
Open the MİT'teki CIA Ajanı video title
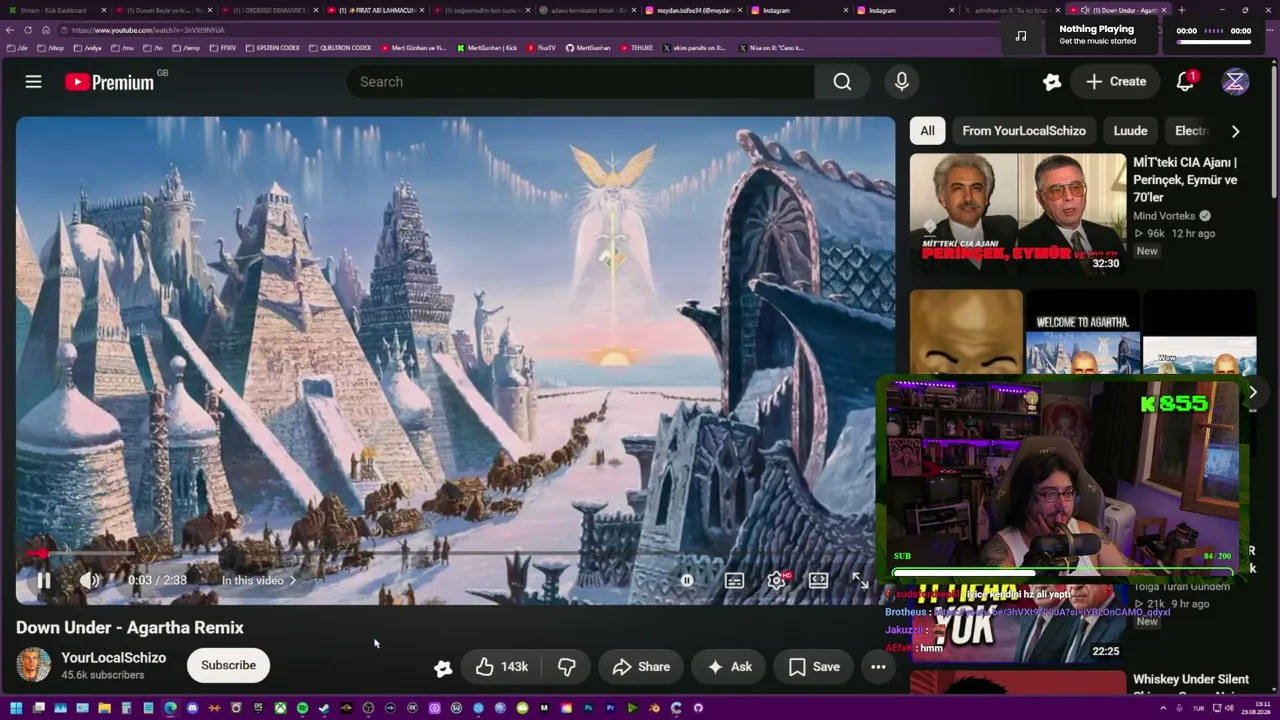1185,180
